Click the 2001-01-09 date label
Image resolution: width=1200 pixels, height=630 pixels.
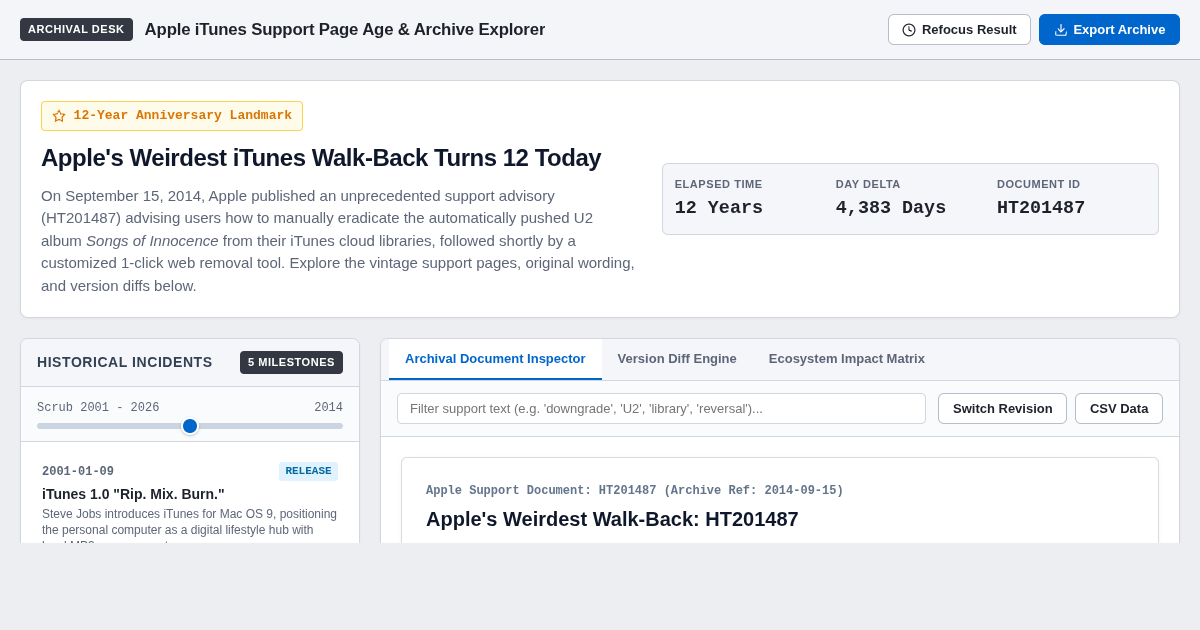pyautogui.click(x=78, y=472)
